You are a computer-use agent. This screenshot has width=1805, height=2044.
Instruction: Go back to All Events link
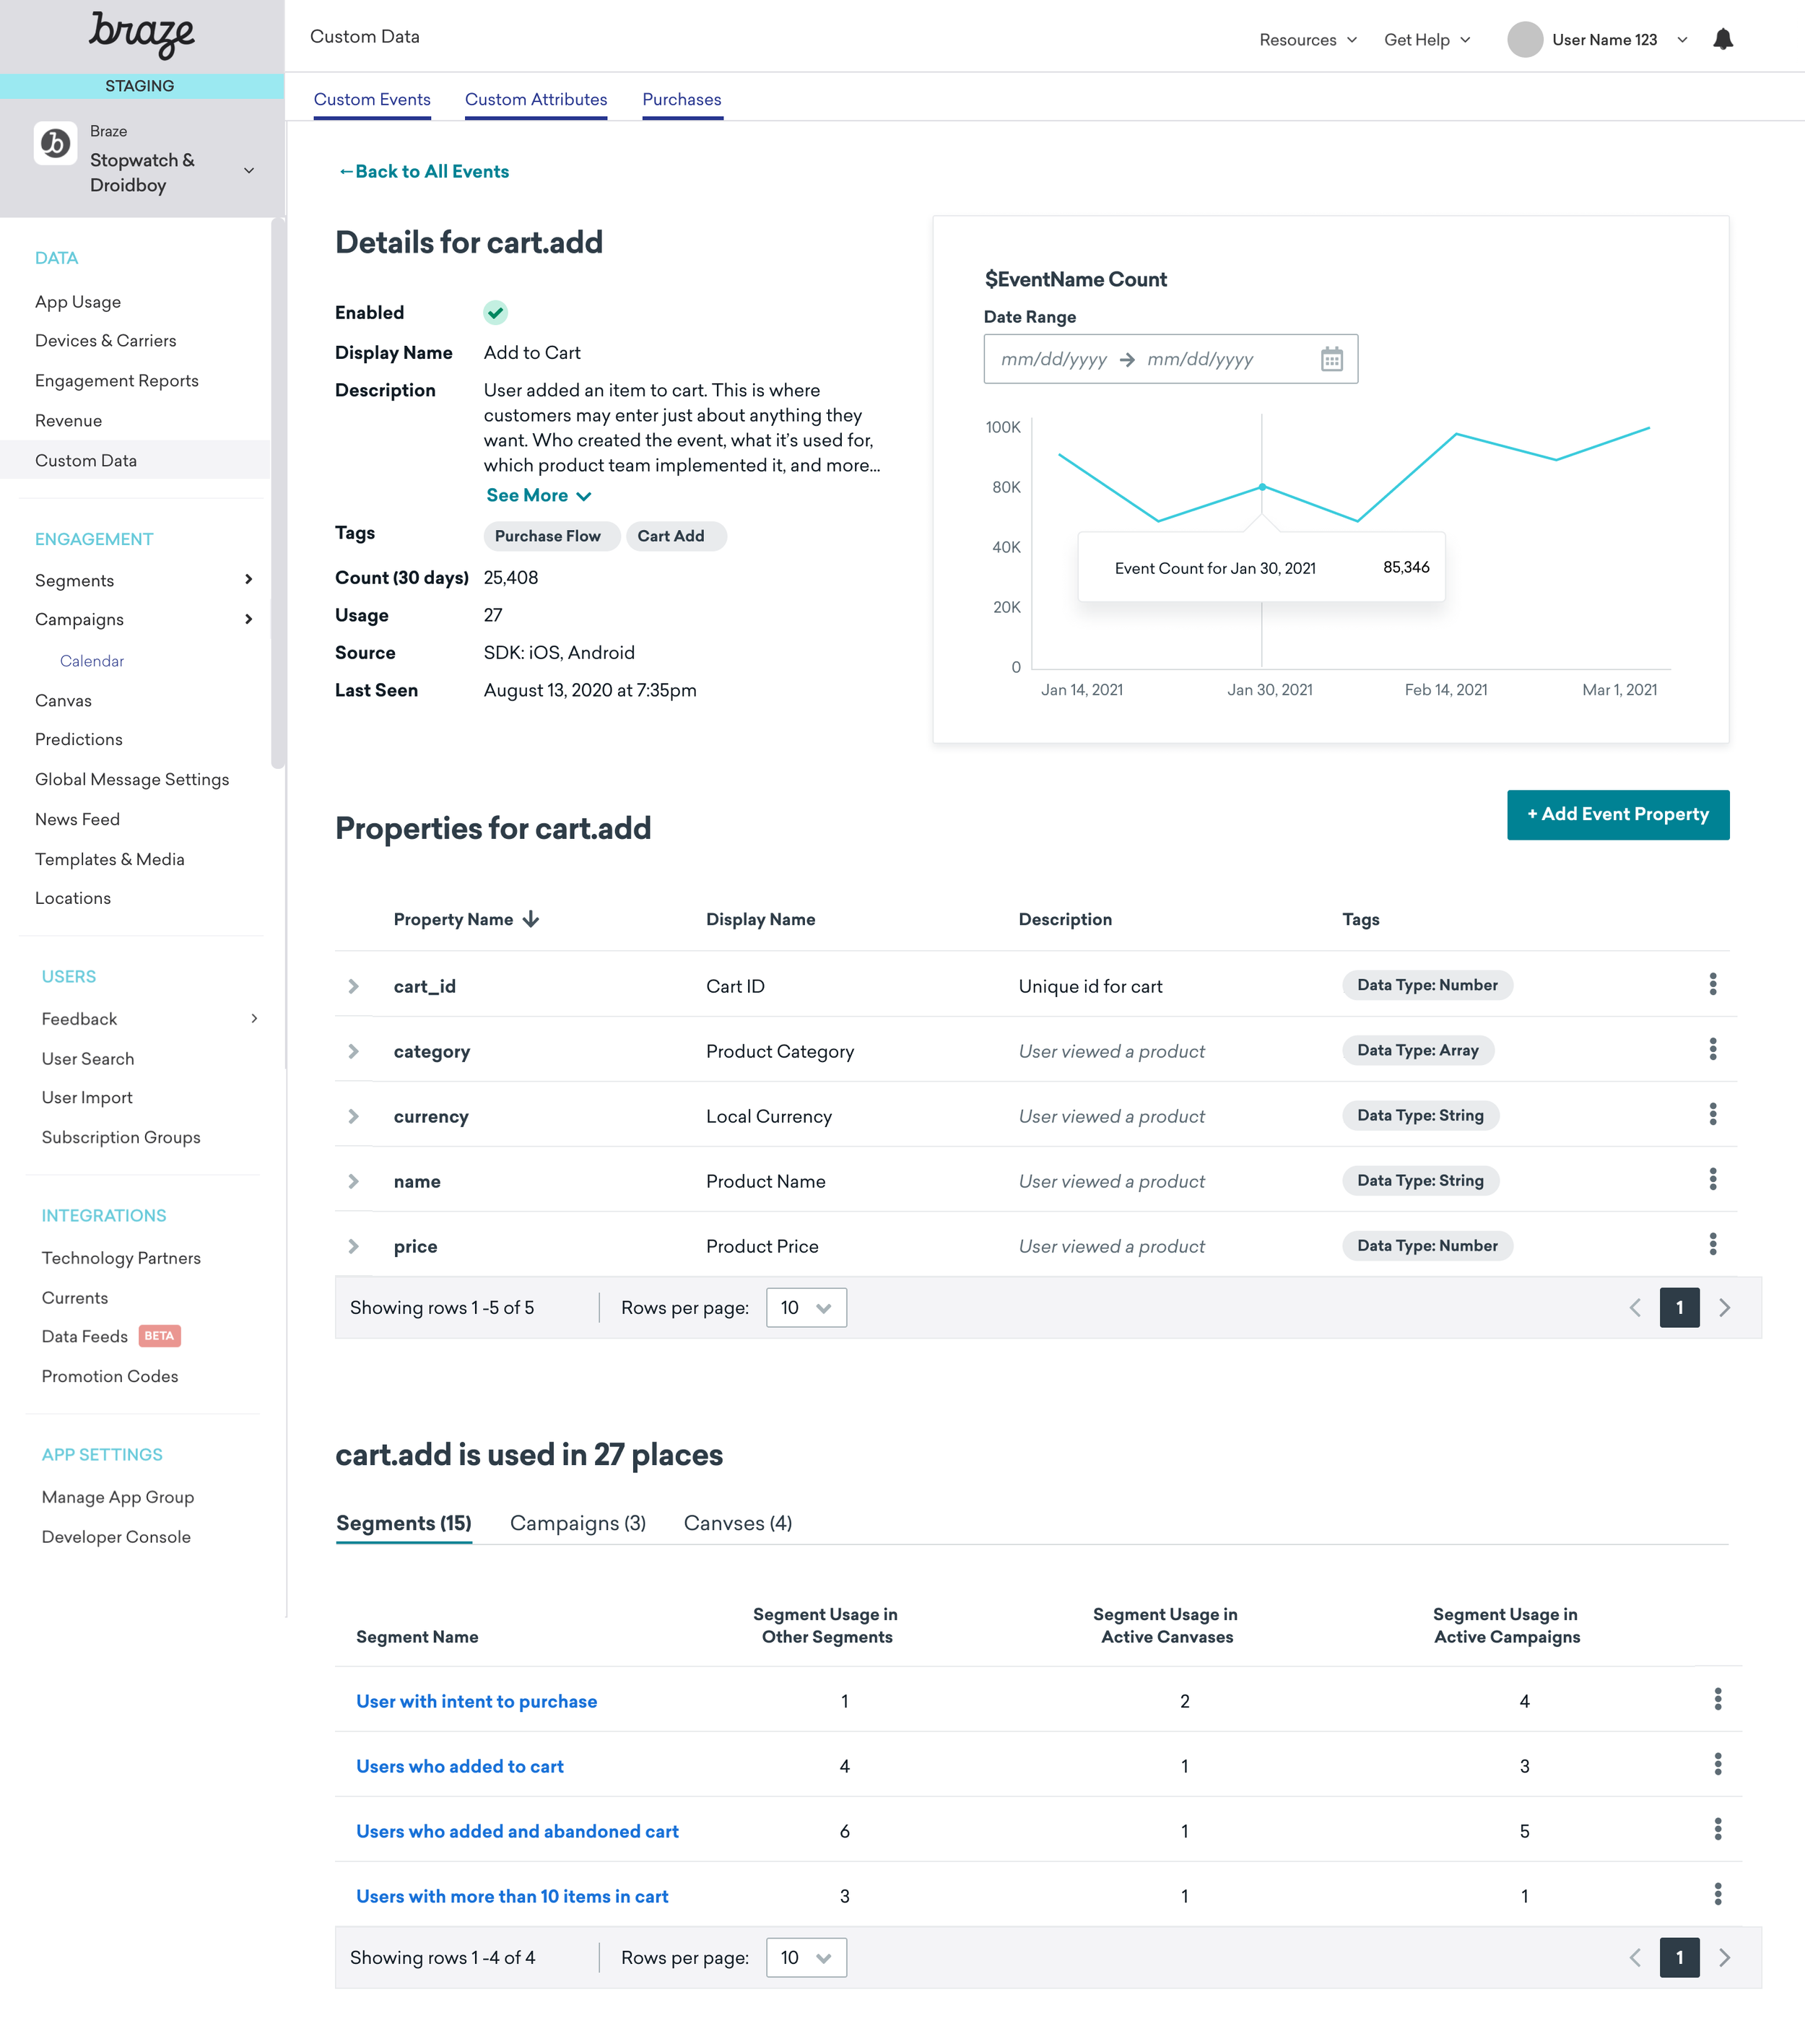pyautogui.click(x=424, y=172)
